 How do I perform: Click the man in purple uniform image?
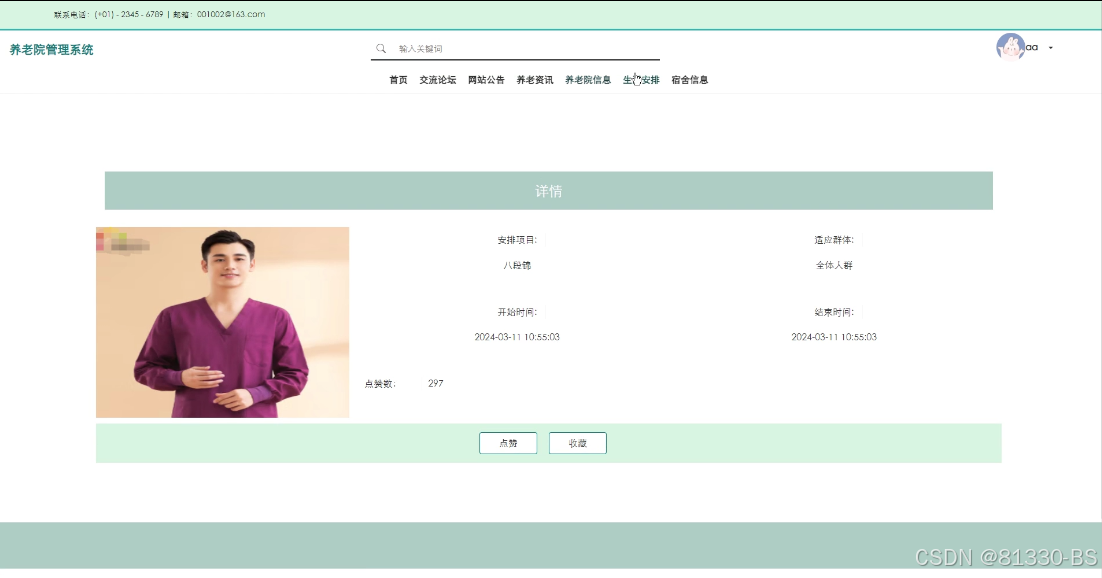[x=223, y=322]
